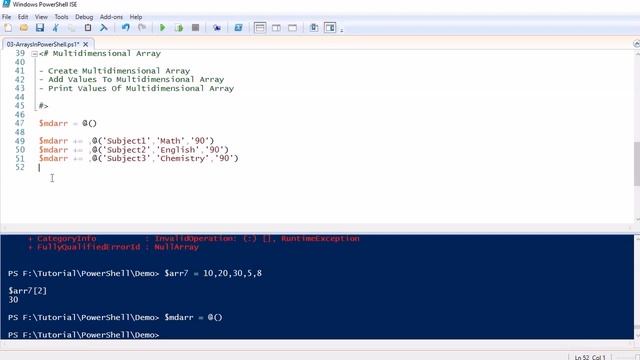Show the Command window icon
640x360 pixels.
pyautogui.click(x=313, y=28)
